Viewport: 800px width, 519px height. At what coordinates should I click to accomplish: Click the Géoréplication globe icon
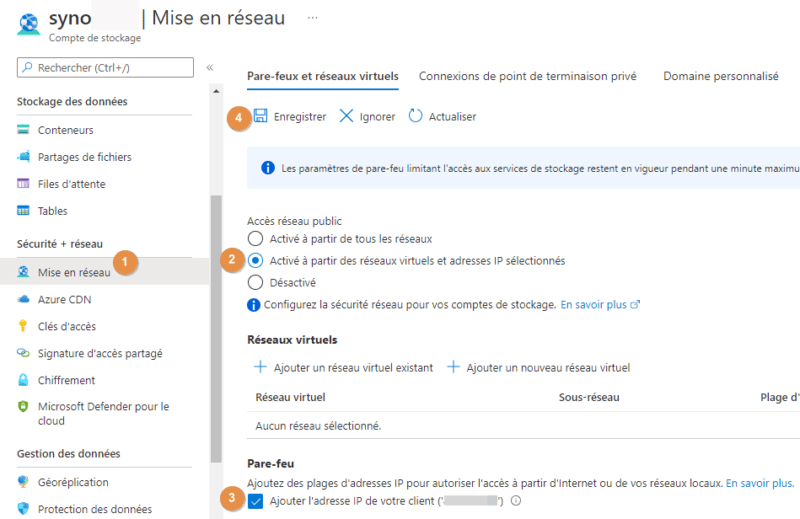pyautogui.click(x=23, y=482)
